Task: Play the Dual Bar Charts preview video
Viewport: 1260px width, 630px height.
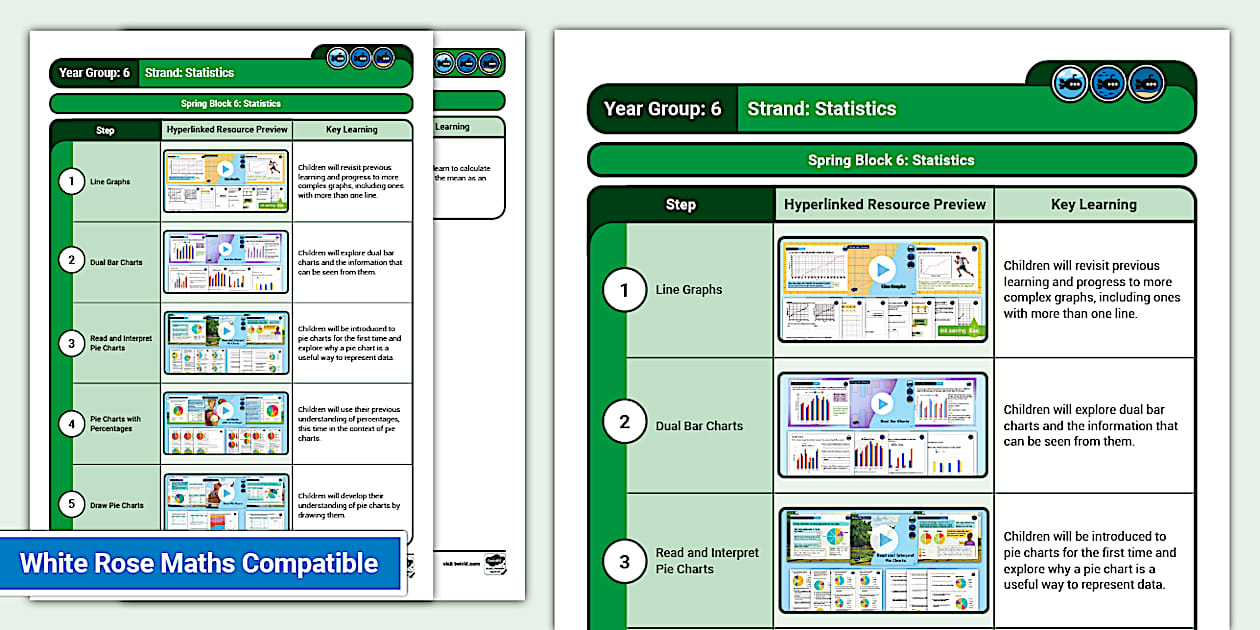Action: pos(882,403)
